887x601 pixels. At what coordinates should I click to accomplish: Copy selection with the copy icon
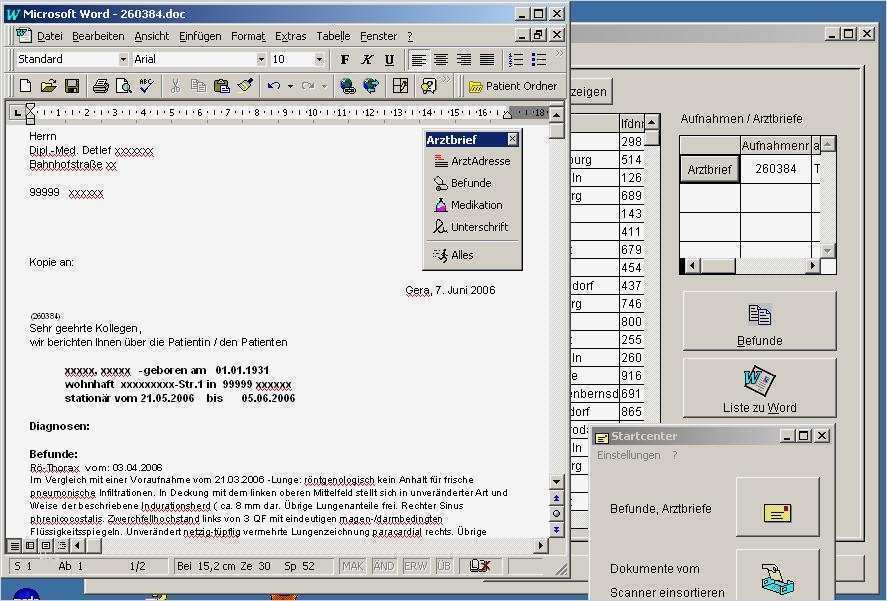tap(198, 86)
